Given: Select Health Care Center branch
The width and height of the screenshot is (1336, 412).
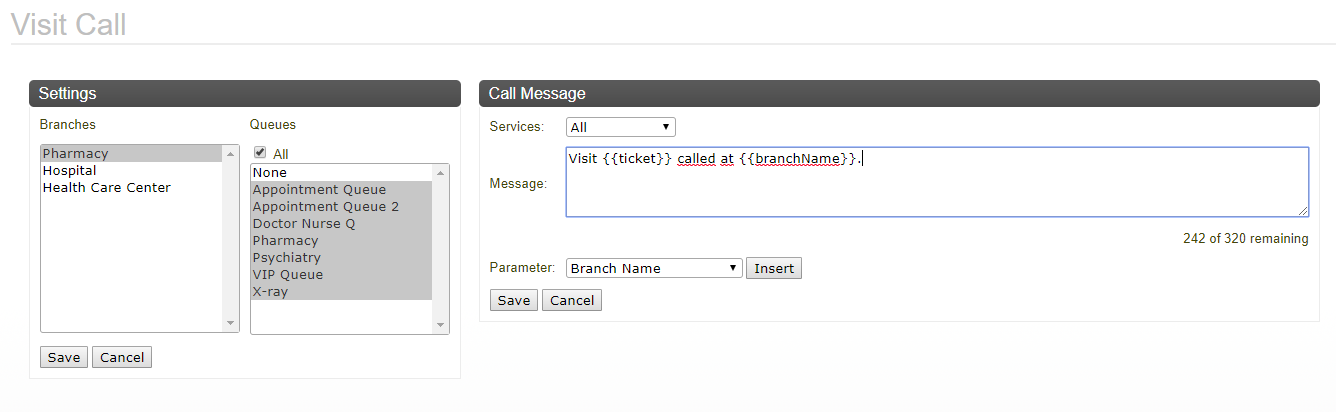Looking at the screenshot, I should coord(131,188).
